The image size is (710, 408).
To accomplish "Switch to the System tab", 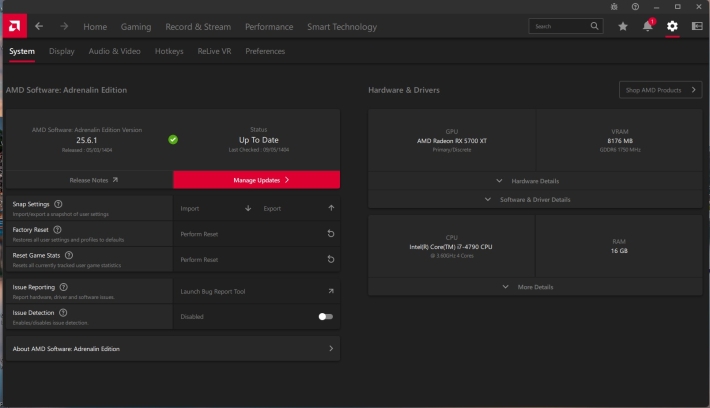I will pyautogui.click(x=22, y=51).
